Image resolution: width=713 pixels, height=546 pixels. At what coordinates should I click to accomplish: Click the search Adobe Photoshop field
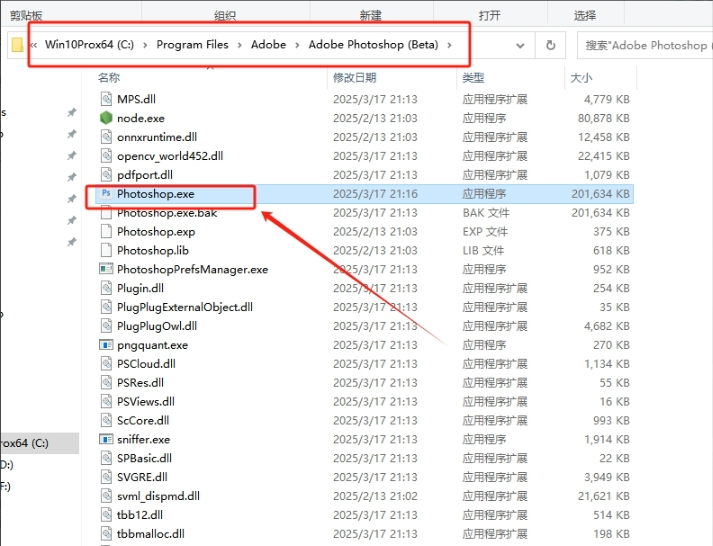(x=645, y=45)
